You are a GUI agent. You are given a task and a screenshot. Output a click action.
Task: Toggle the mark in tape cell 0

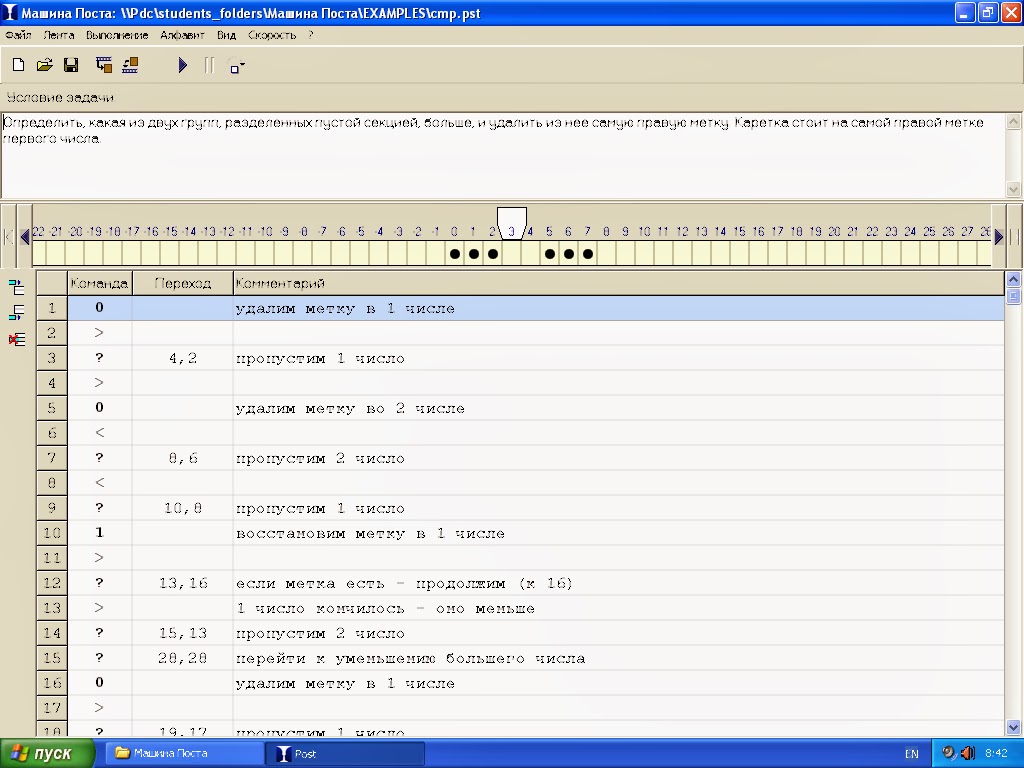point(455,253)
